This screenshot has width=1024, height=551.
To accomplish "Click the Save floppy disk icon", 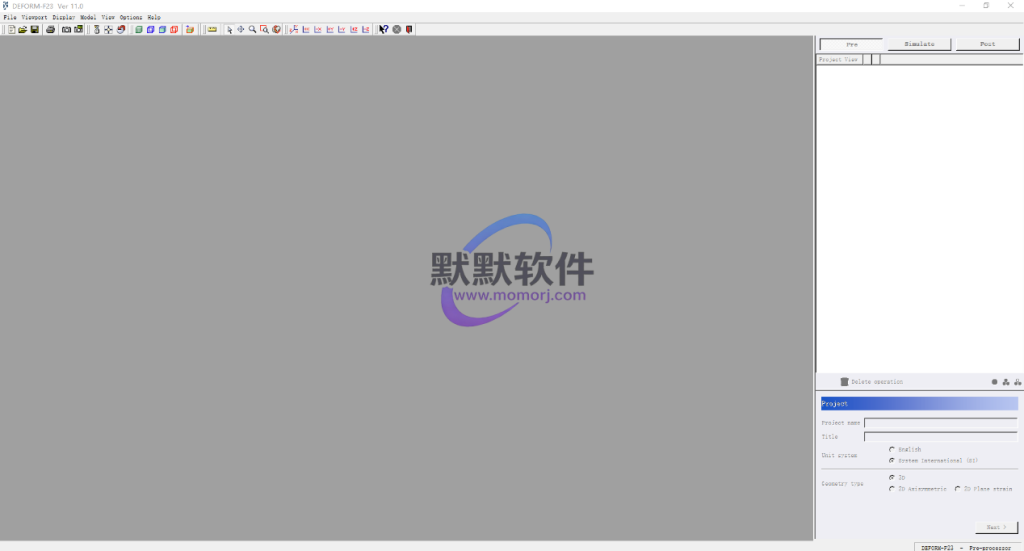I will coord(35,30).
